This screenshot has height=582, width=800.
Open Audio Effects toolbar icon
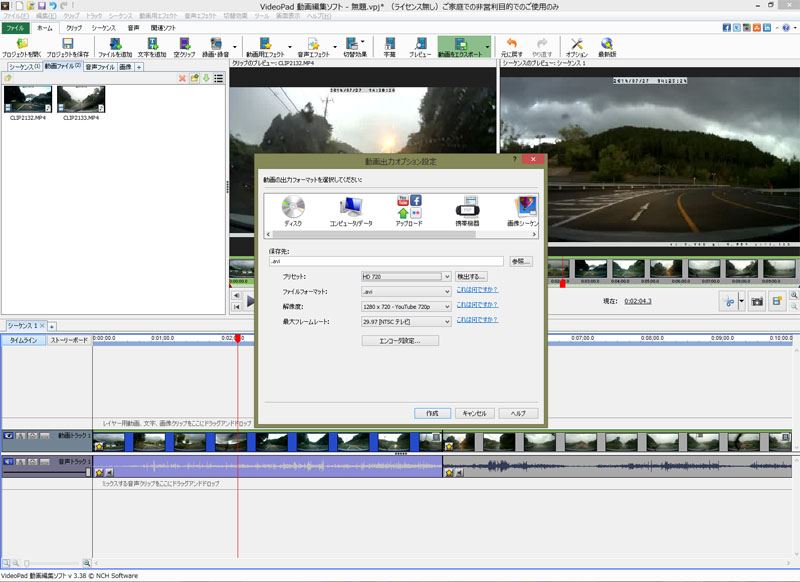point(313,47)
